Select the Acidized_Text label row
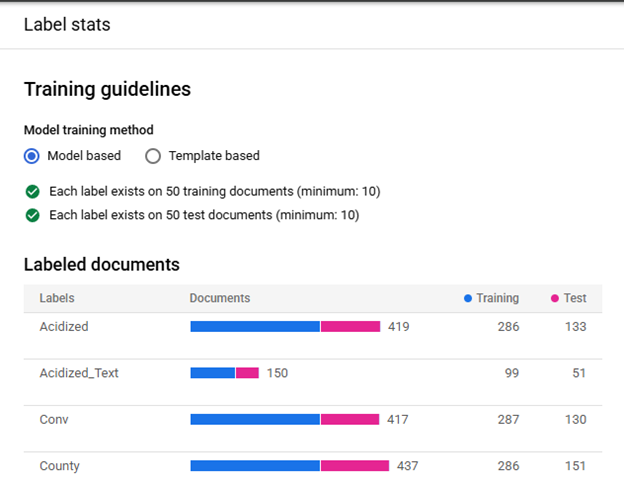Screen dimensions: 624x484 (x=79, y=373)
